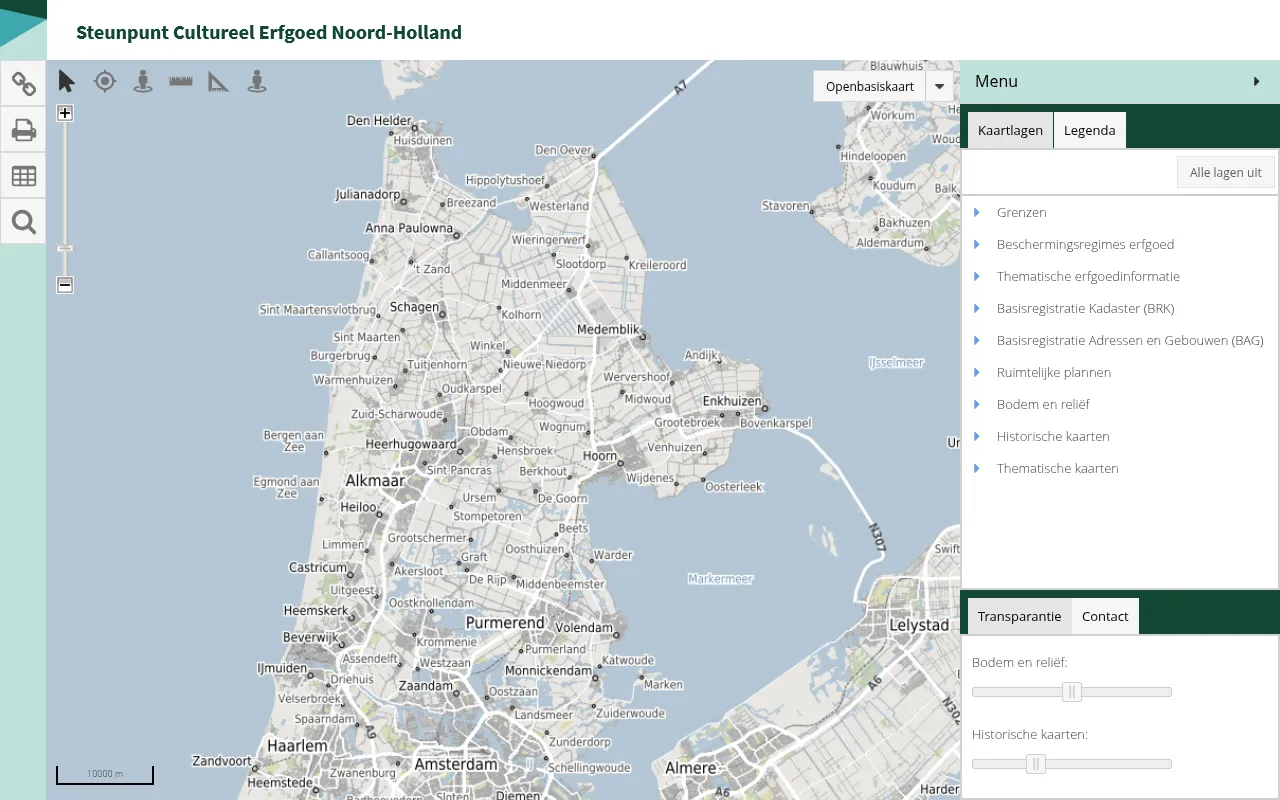Expand Basisregistratie Kadaster (BRK) group
1280x800 pixels.
[976, 308]
